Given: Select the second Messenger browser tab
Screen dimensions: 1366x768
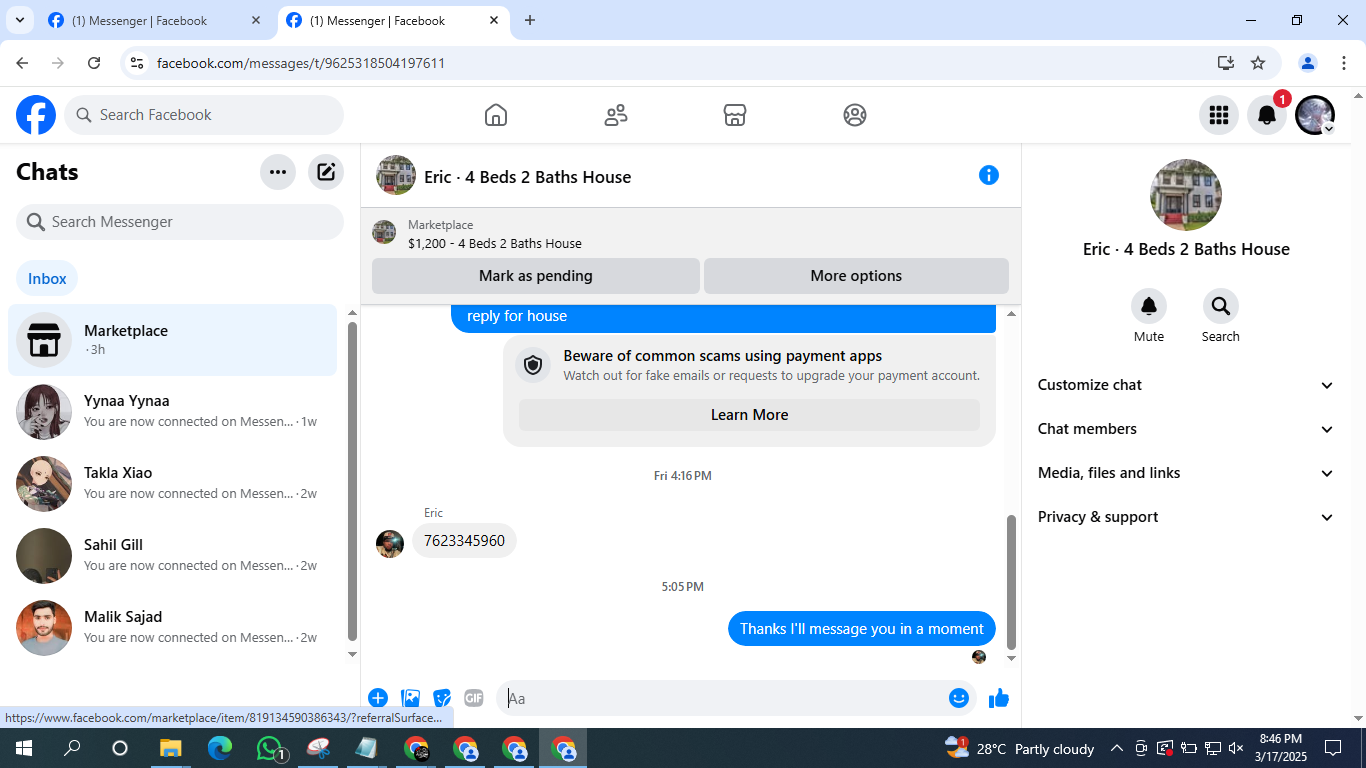Looking at the screenshot, I should point(393,20).
